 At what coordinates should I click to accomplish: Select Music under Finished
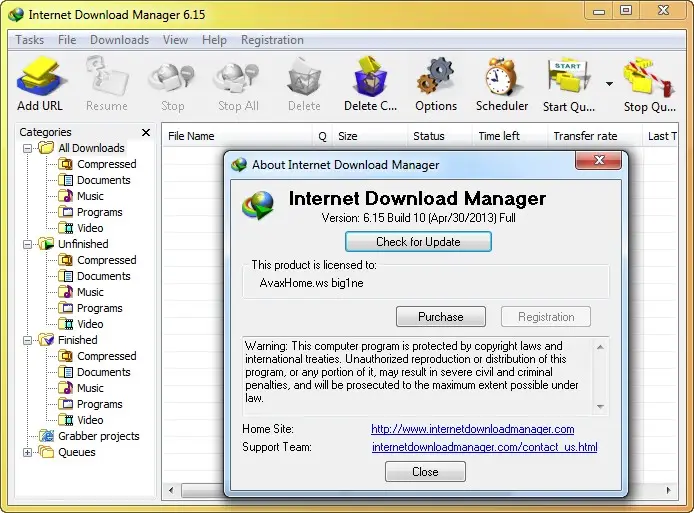coord(90,388)
